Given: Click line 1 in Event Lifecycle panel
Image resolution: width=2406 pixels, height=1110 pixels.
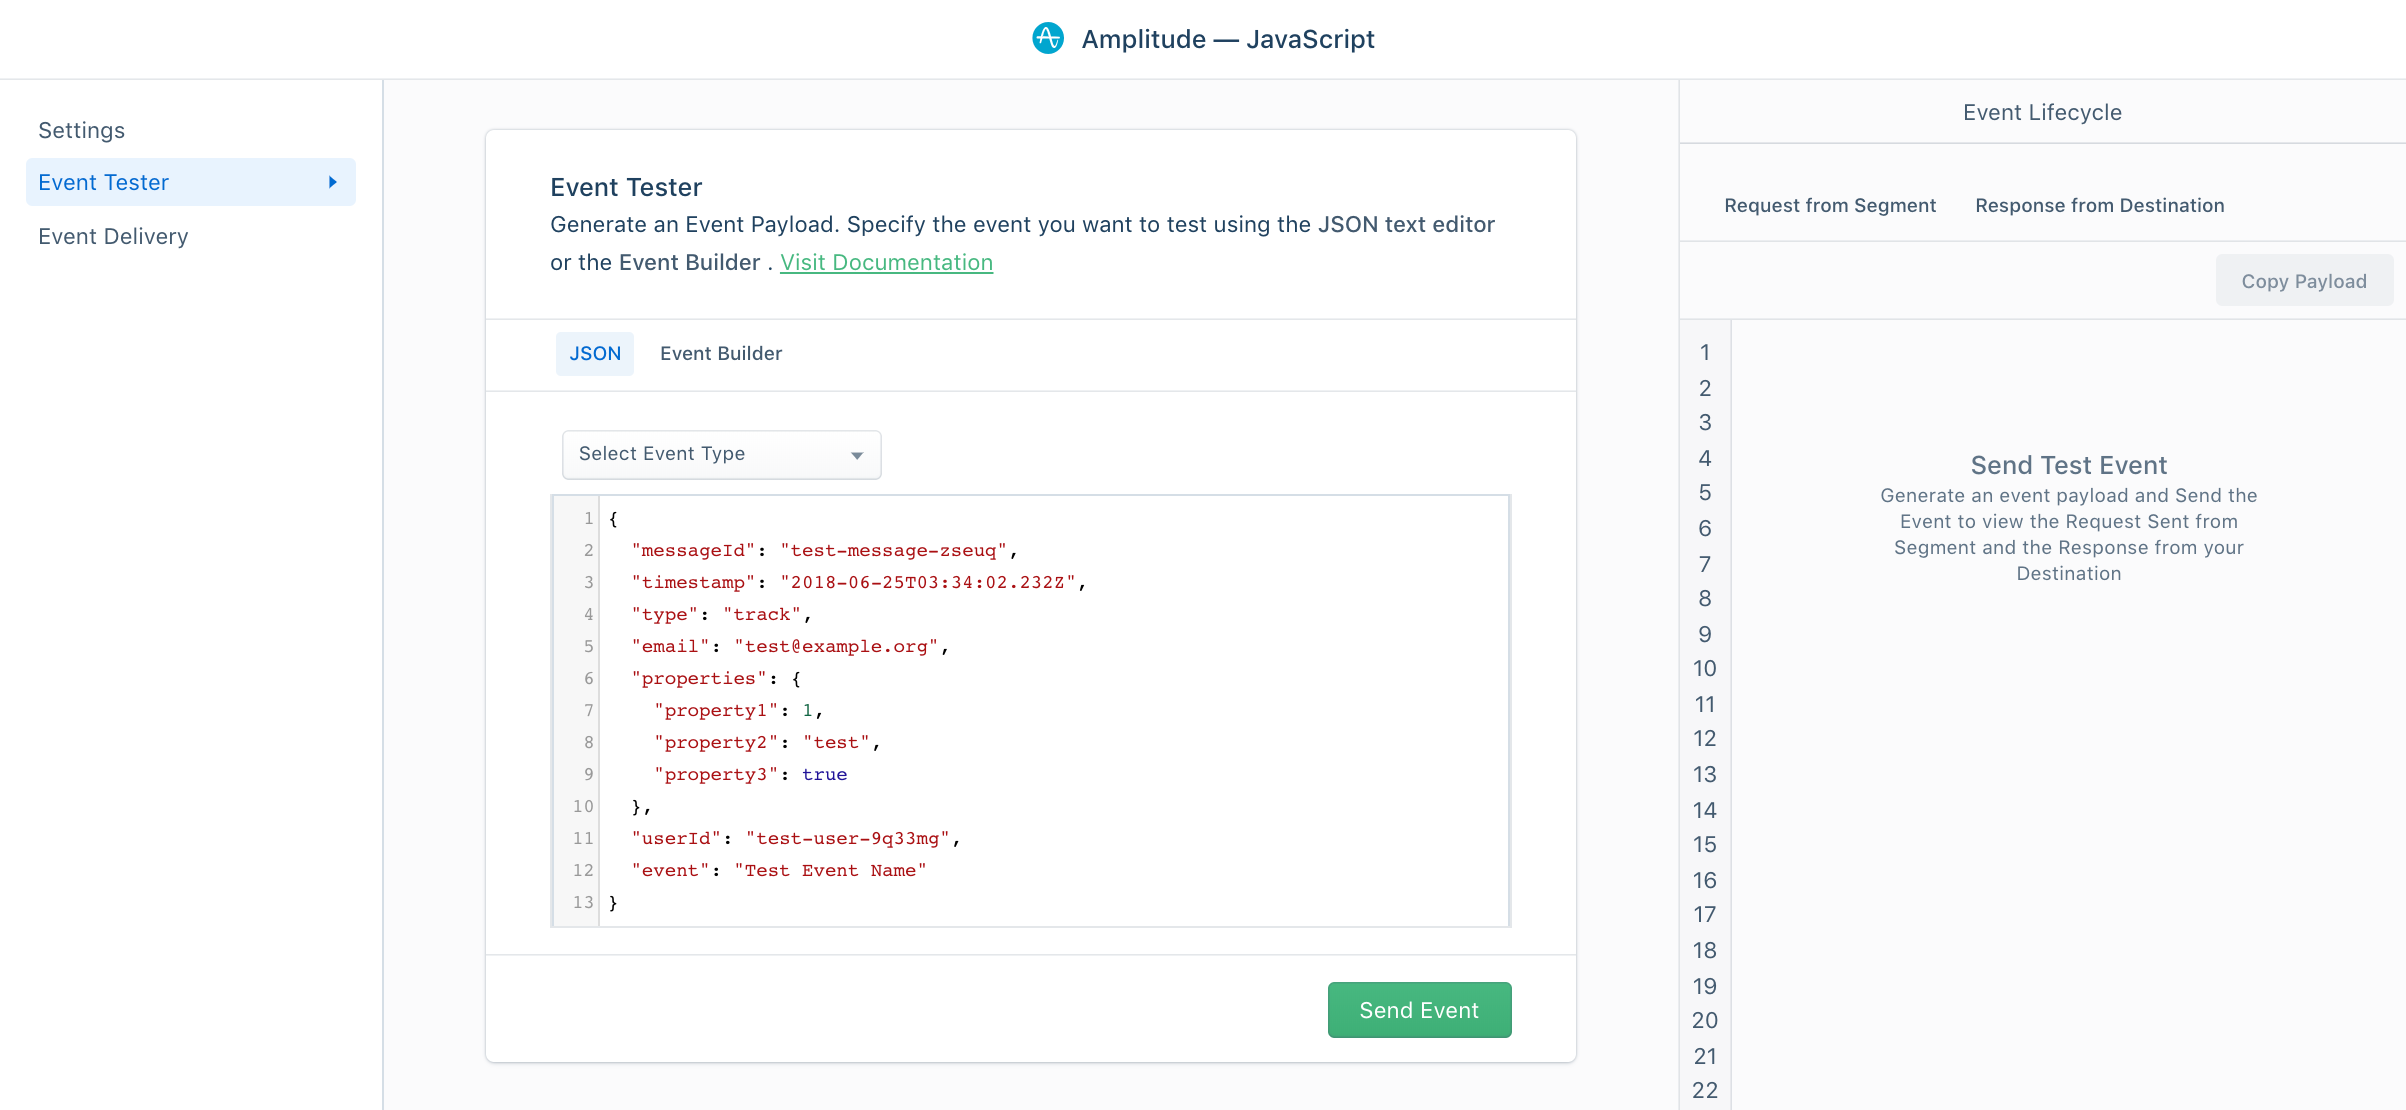Looking at the screenshot, I should [1704, 353].
